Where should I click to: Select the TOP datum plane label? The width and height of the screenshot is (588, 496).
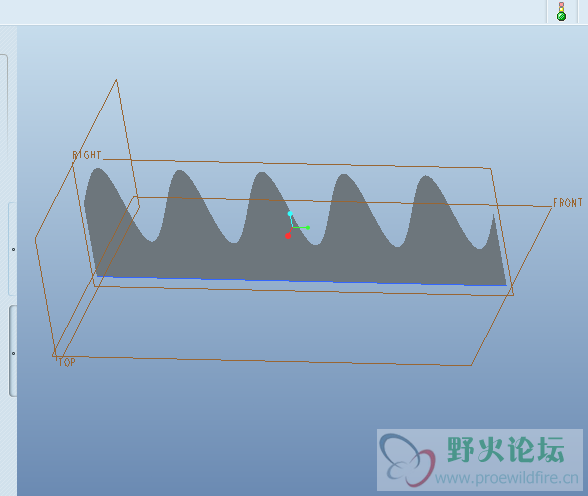(x=67, y=362)
